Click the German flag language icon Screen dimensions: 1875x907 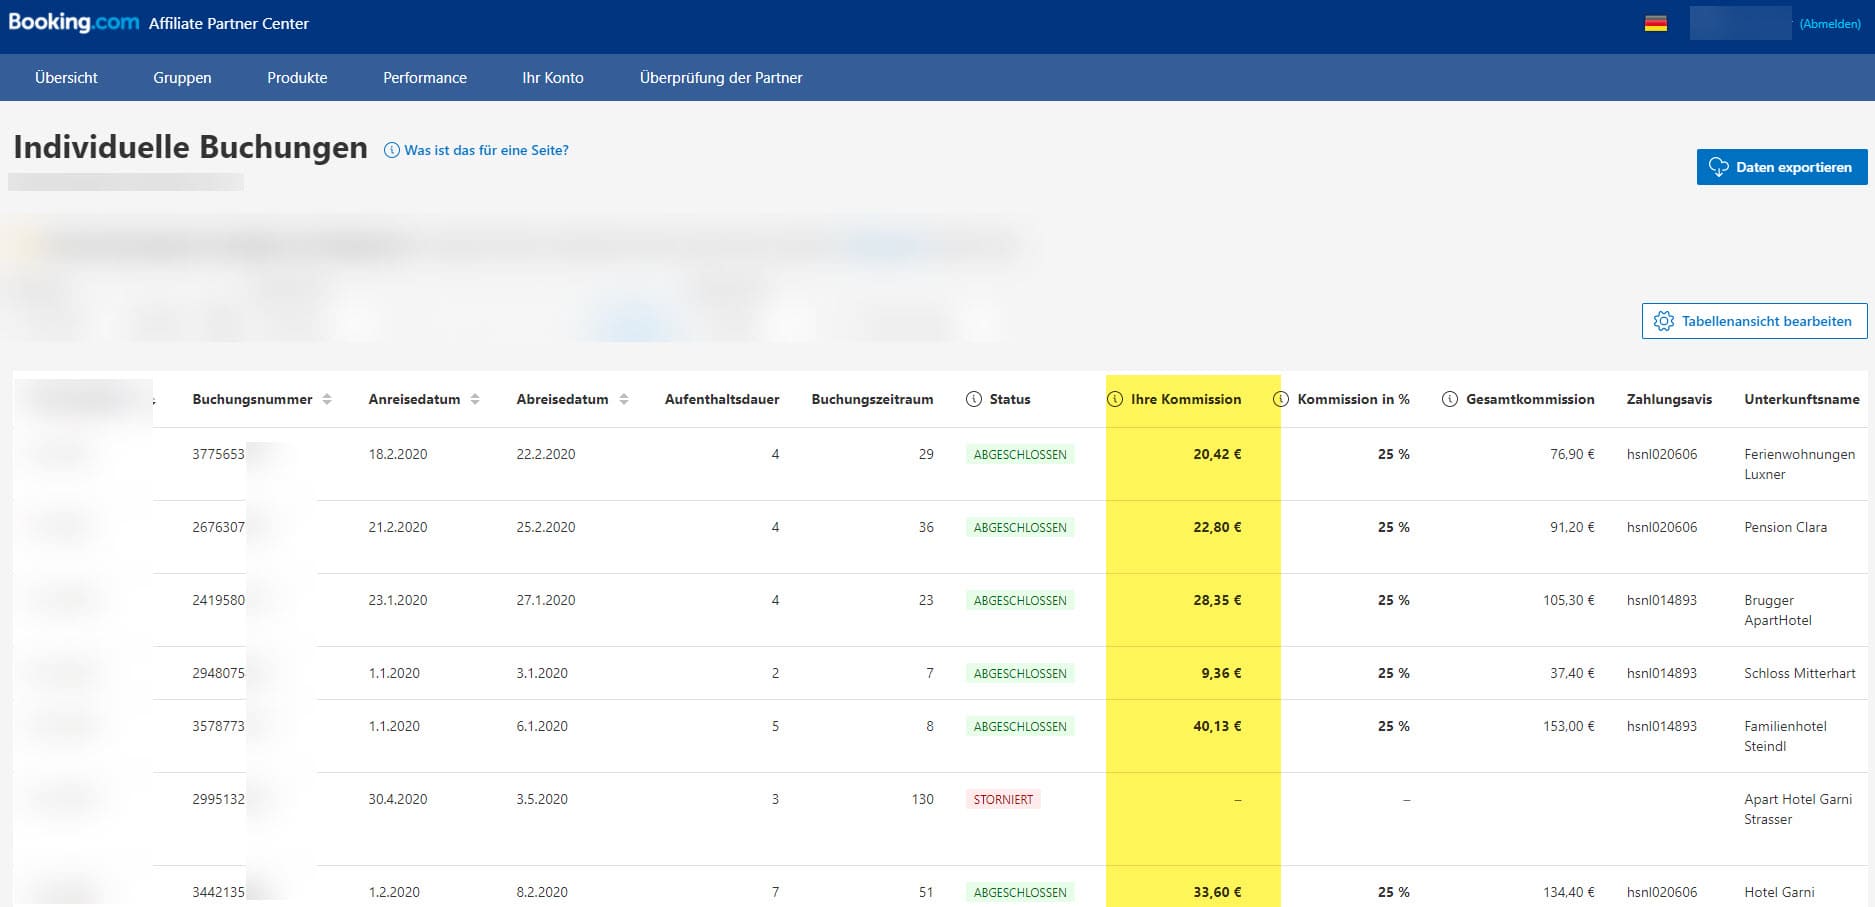(x=1655, y=23)
